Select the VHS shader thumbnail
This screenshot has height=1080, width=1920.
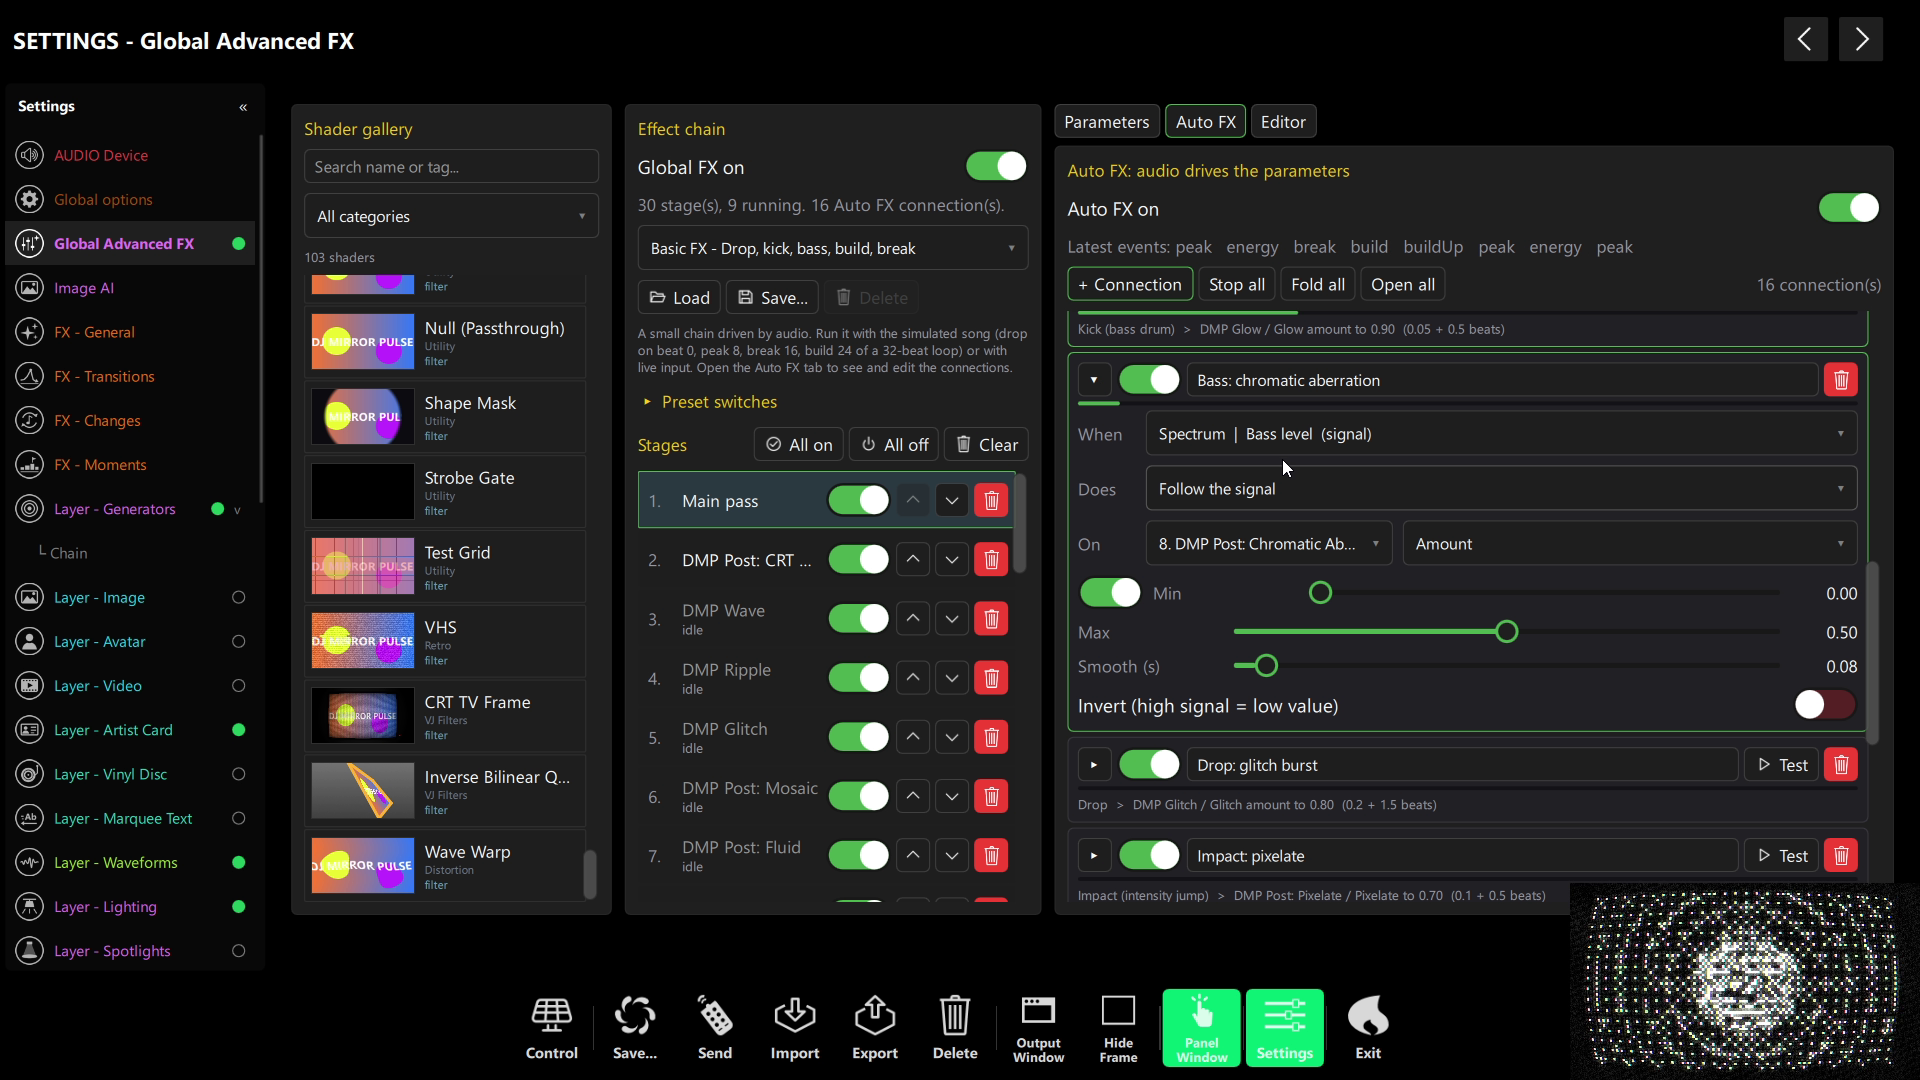click(x=362, y=641)
